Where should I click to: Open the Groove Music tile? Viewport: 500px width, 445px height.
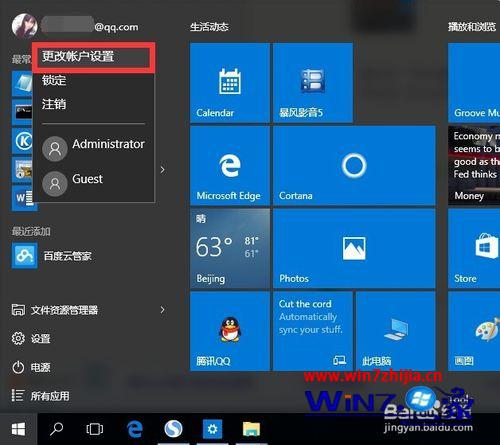point(474,82)
